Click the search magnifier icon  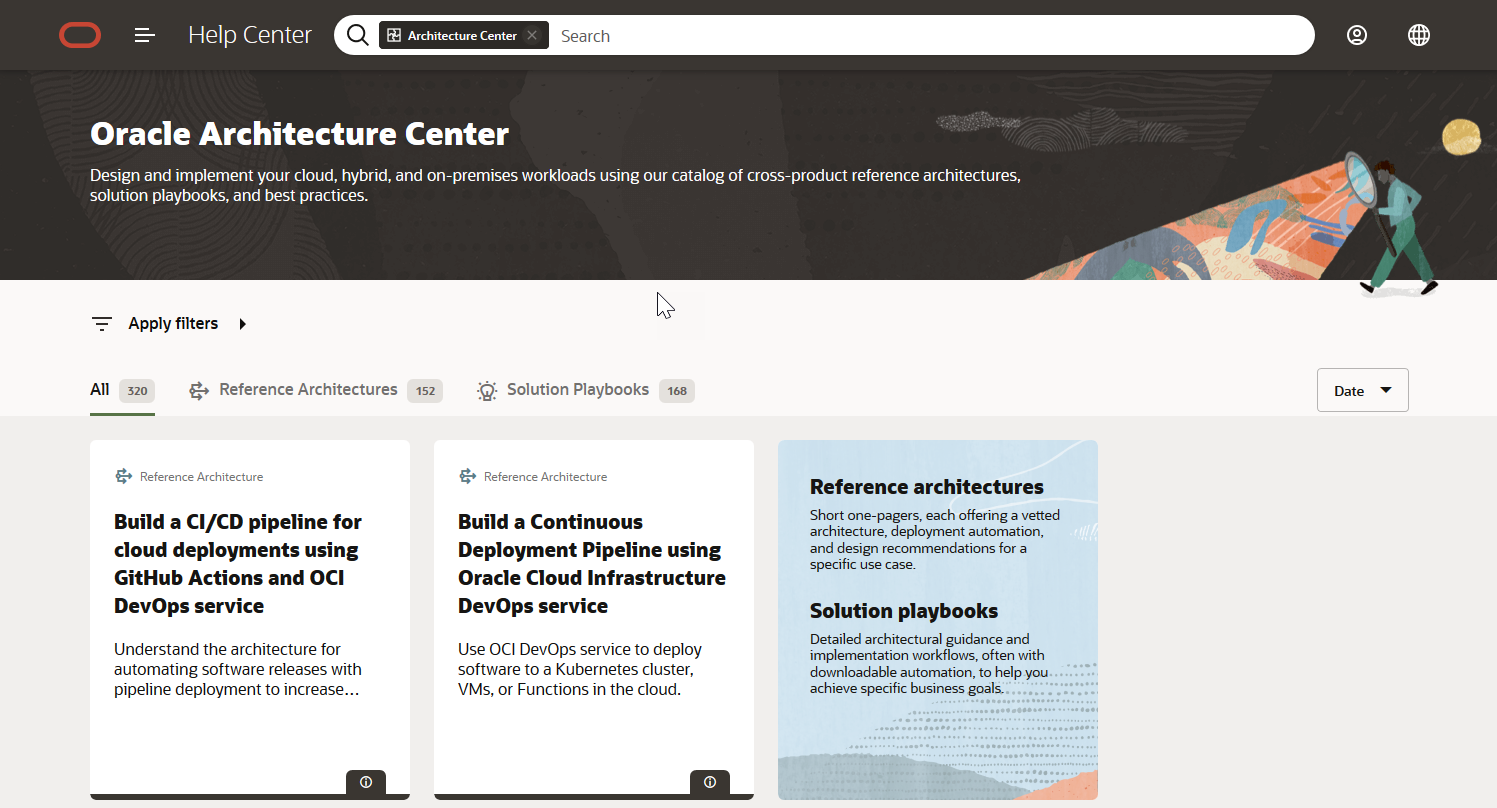[357, 34]
